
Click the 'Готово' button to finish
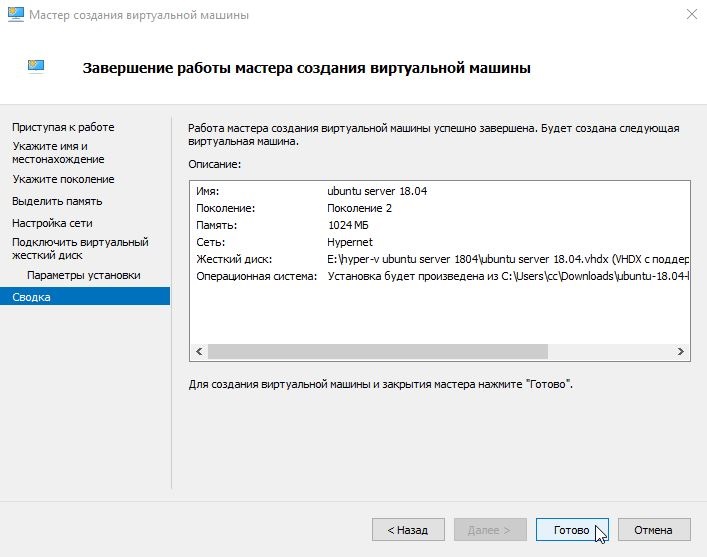572,529
